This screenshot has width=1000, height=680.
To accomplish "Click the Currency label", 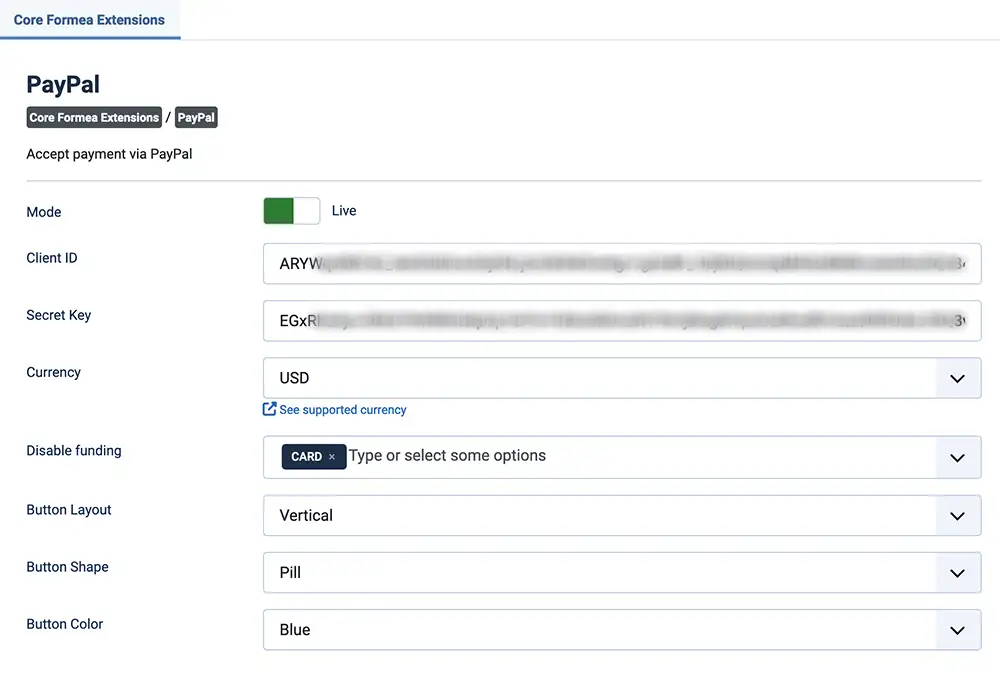I will click(x=54, y=372).
